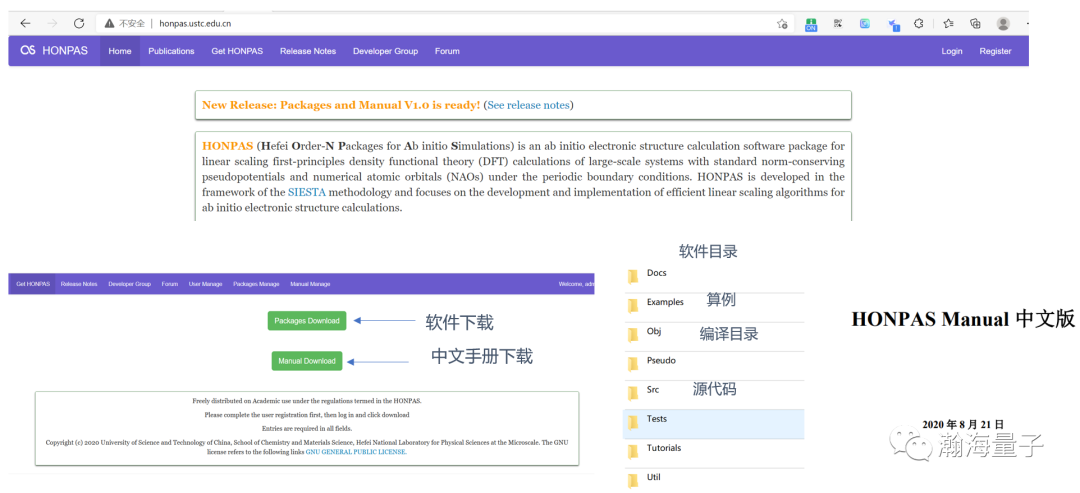Click the date 2020 年 8 月 21 日
Screen dimensions: 1080x493
[x=963, y=424]
